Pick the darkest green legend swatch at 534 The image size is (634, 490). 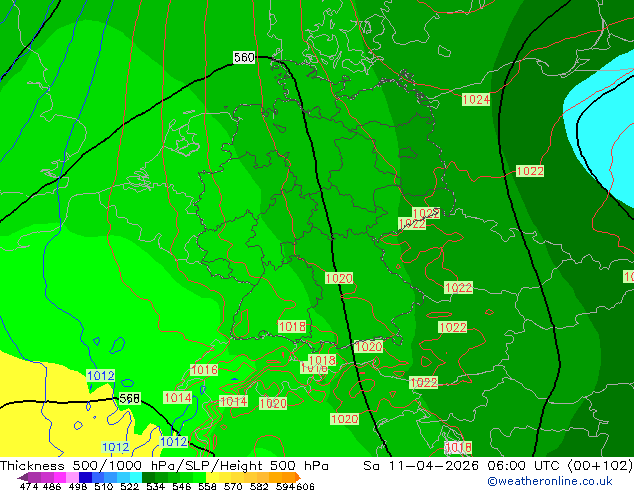click(148, 477)
